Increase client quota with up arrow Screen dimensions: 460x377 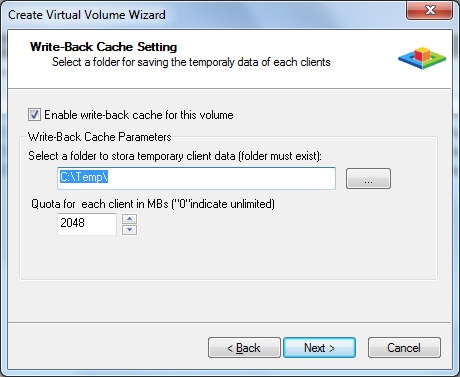129,219
